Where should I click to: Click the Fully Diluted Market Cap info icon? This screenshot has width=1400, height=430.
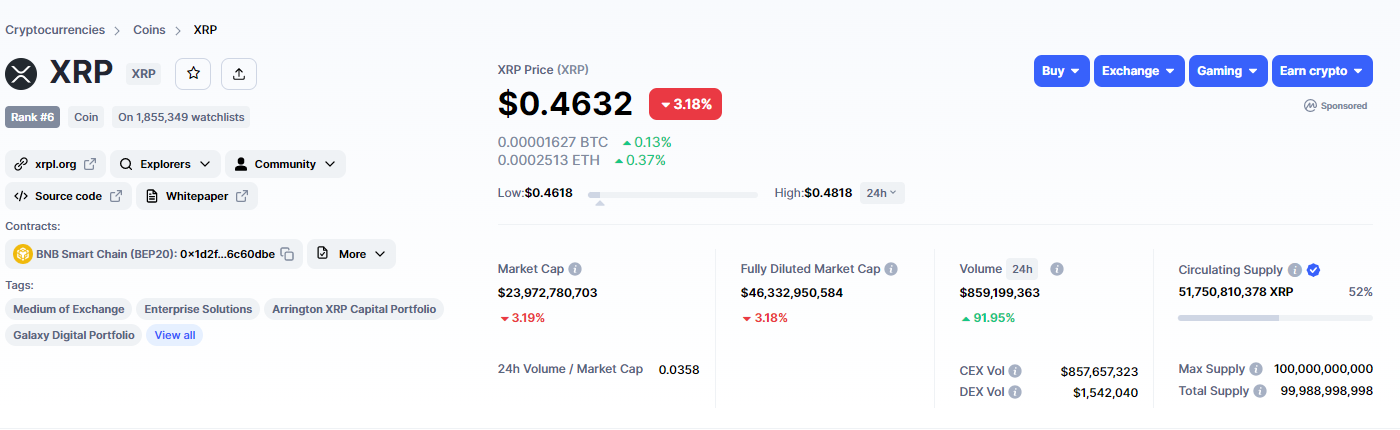[x=891, y=269]
